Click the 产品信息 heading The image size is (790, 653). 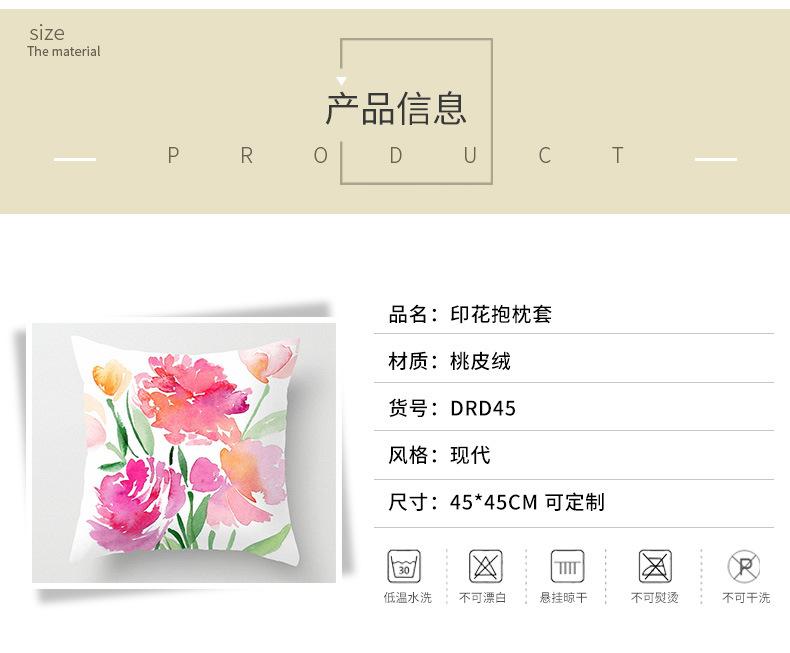tap(396, 109)
